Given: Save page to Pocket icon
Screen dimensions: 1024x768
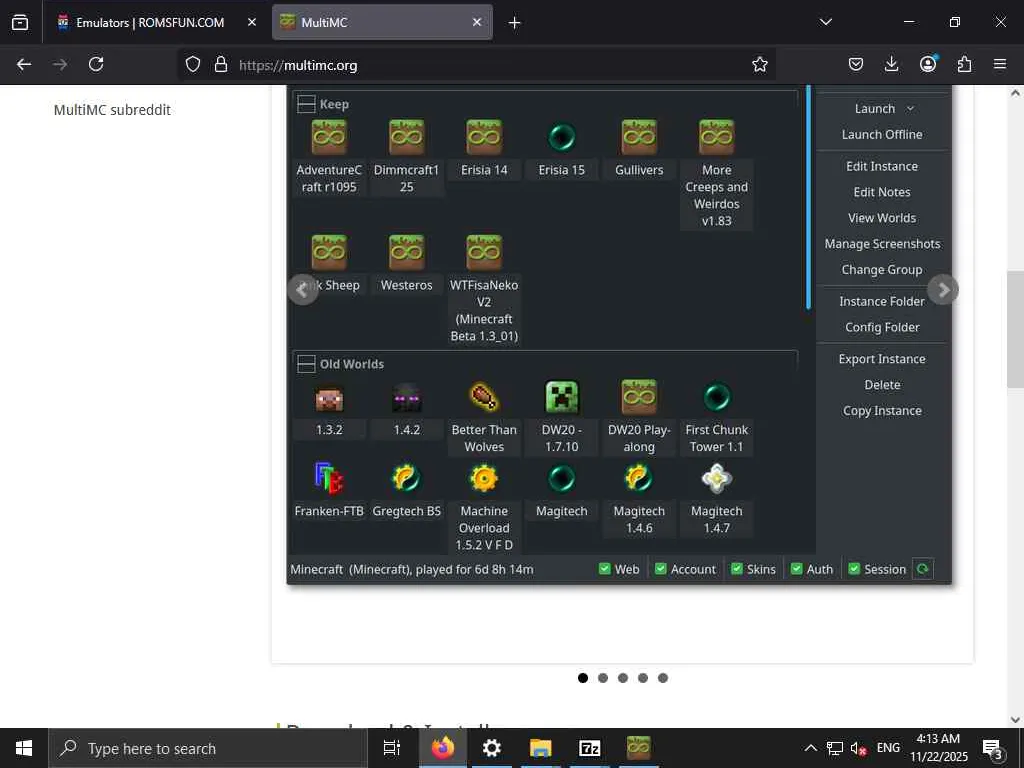Looking at the screenshot, I should click(856, 64).
